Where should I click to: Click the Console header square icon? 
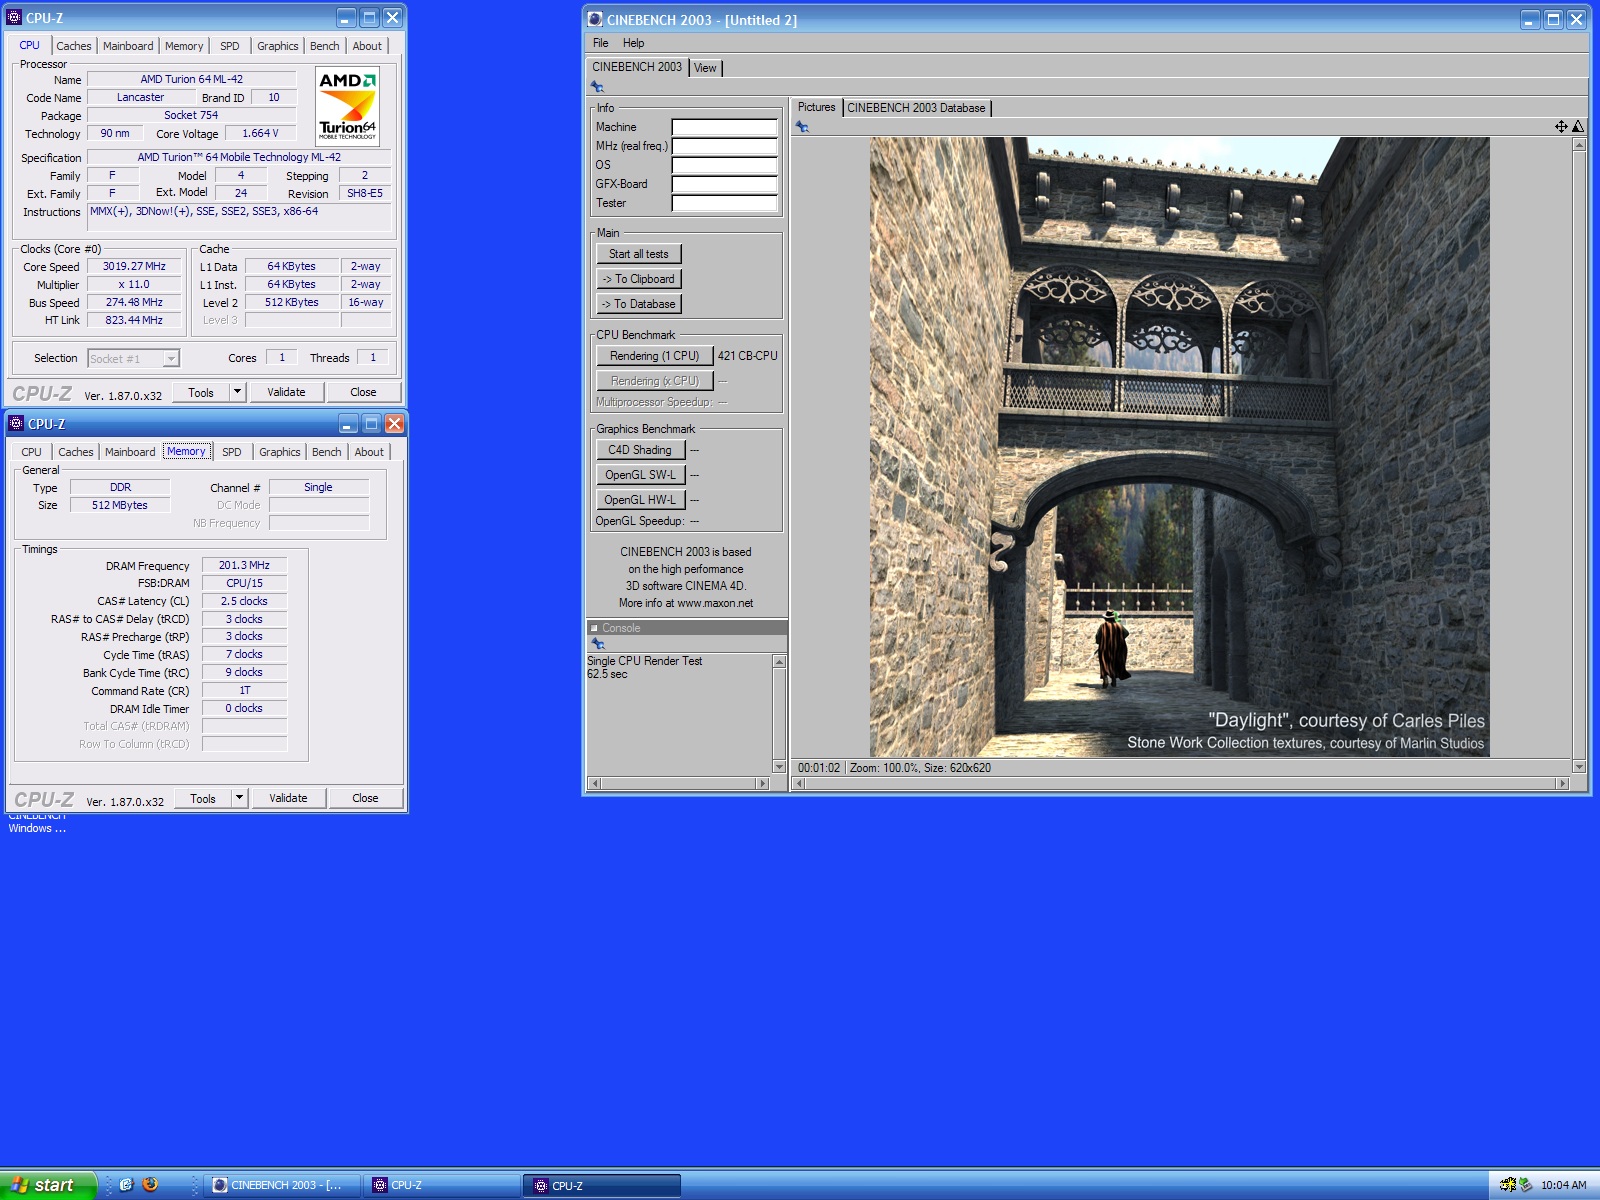pyautogui.click(x=594, y=628)
